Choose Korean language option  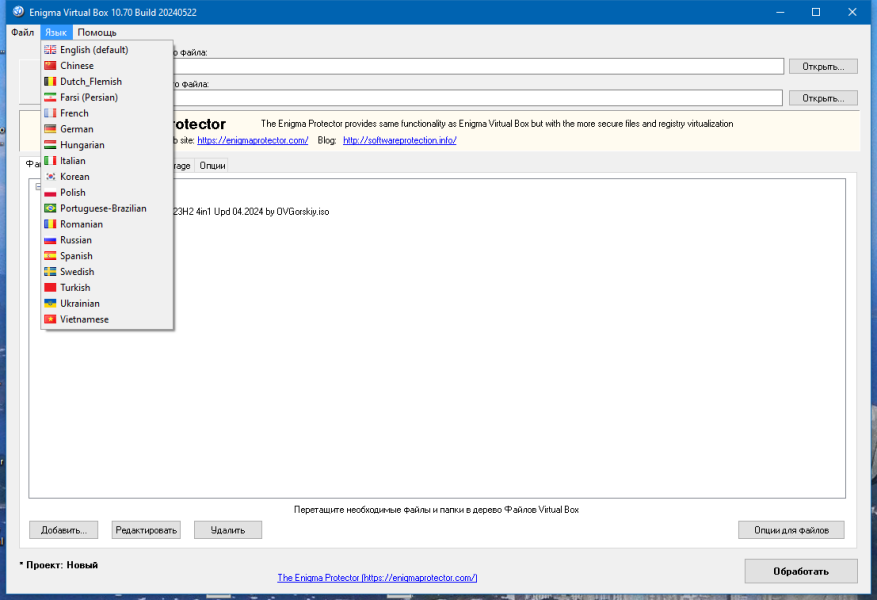pos(107,177)
